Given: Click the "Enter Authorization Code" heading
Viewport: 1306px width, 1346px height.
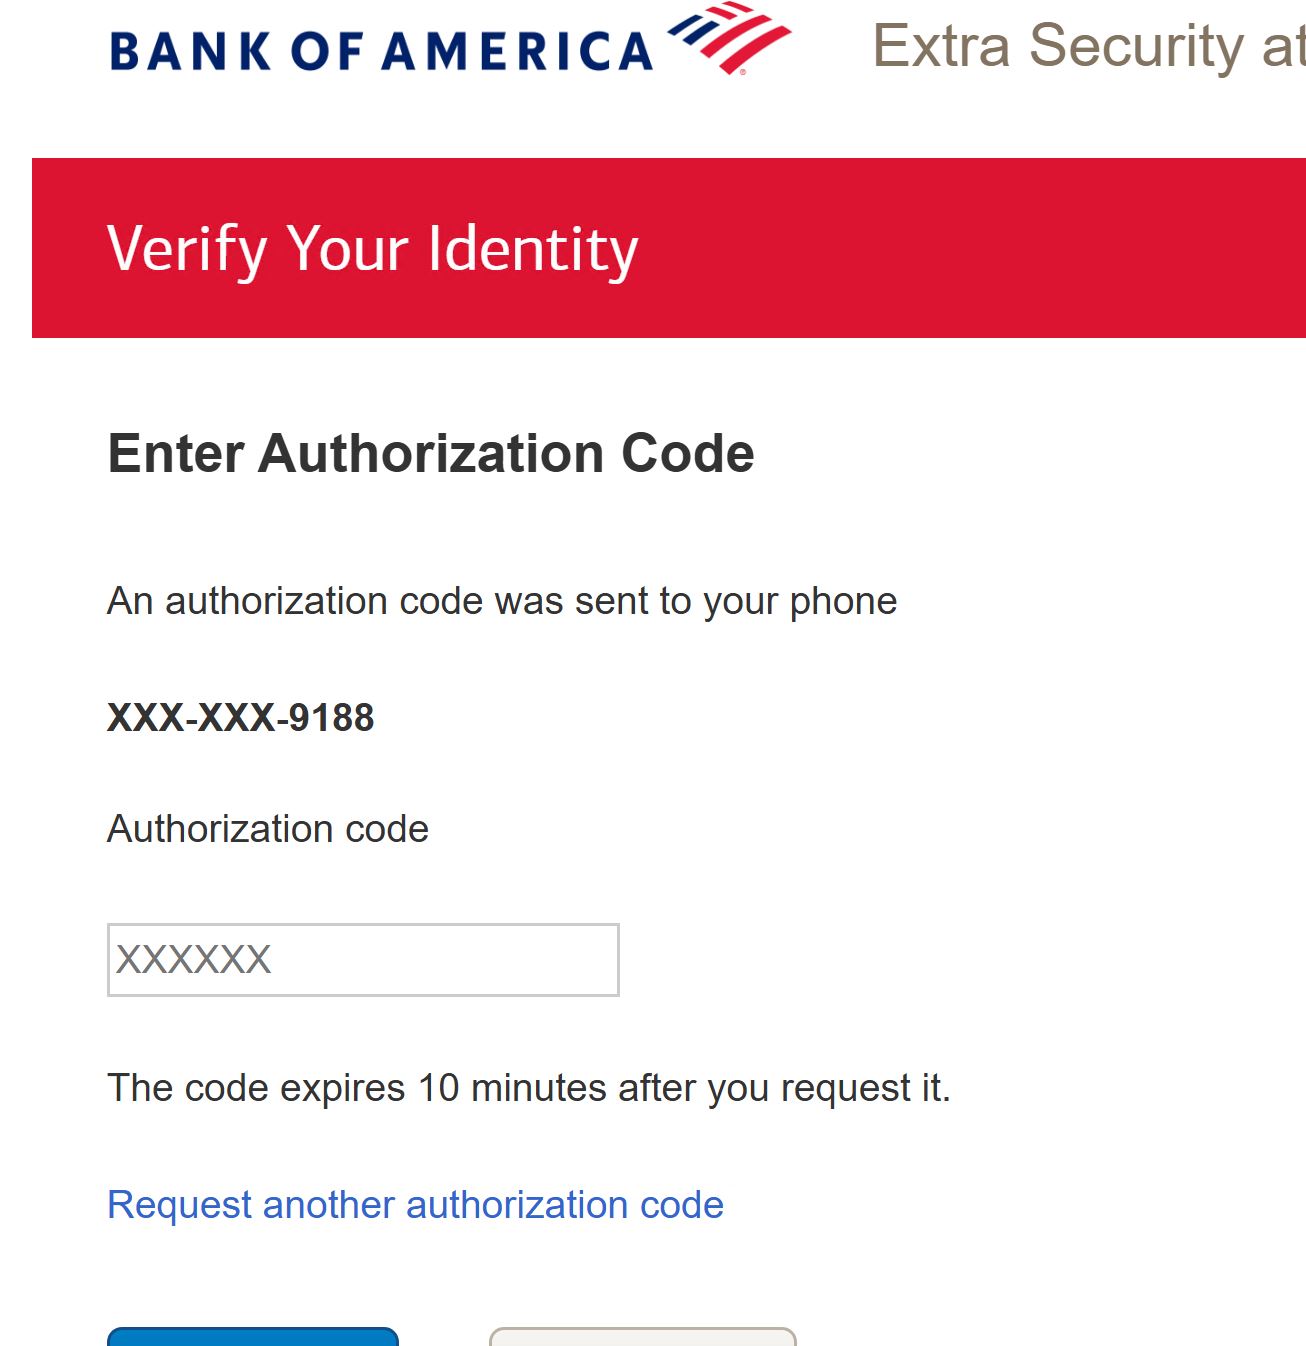Looking at the screenshot, I should 430,453.
